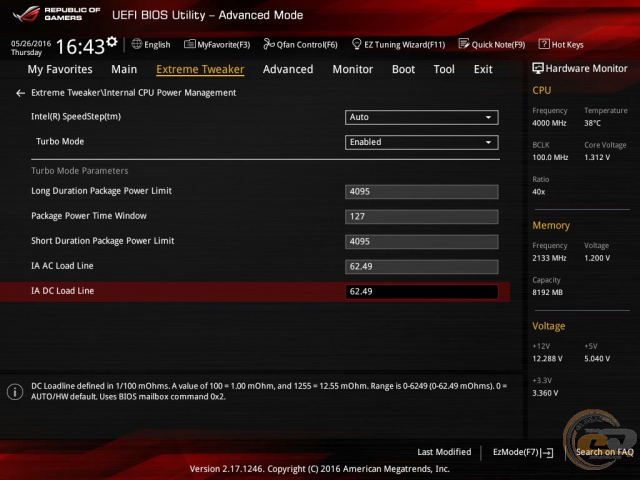Select Short Duration Package Power Limit label
The width and height of the screenshot is (640, 480).
coord(102,241)
